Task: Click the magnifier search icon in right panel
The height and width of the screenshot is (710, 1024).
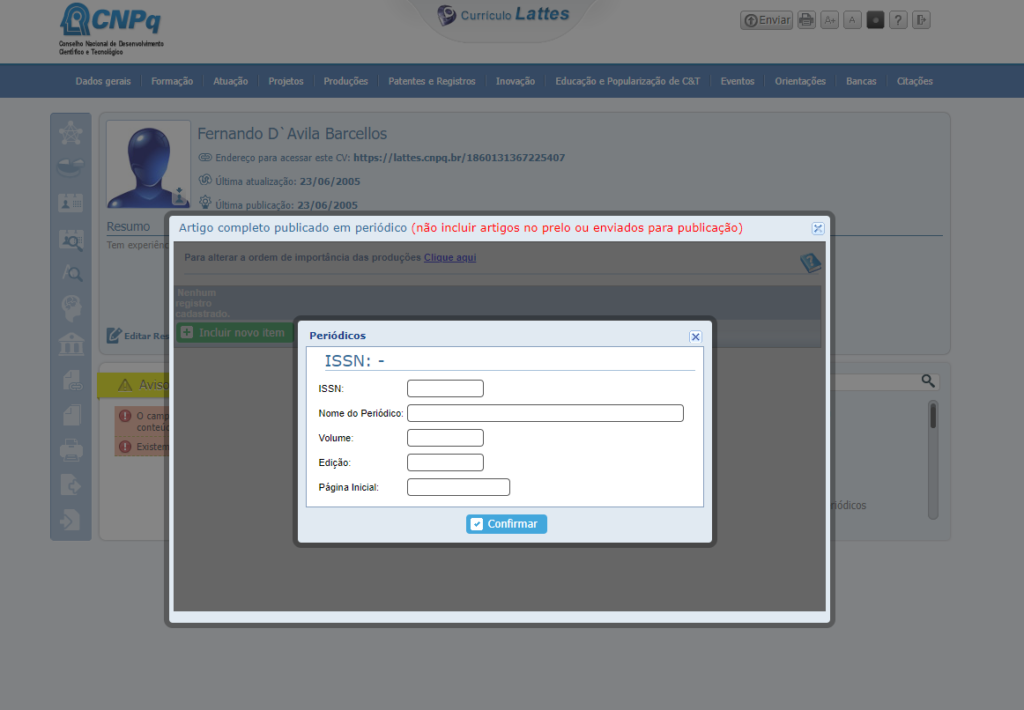Action: click(x=928, y=381)
